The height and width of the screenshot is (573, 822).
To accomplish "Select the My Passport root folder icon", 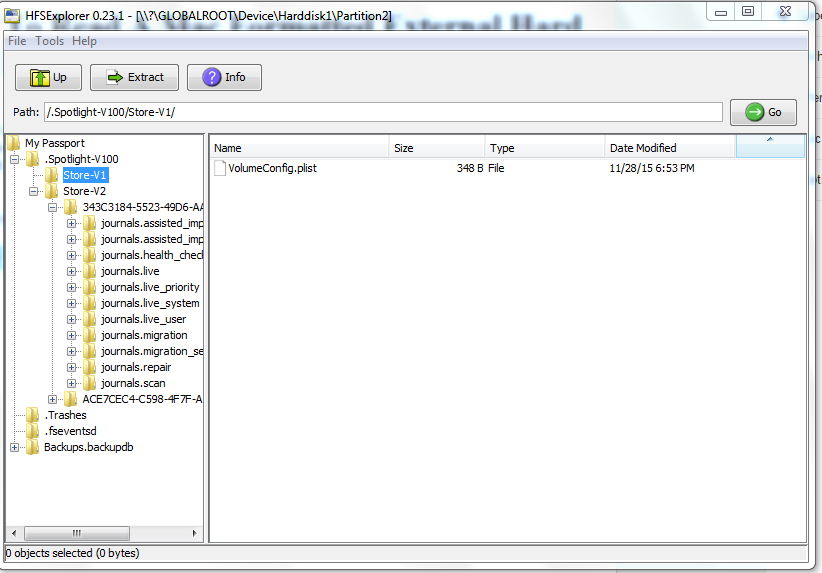I will [14, 143].
